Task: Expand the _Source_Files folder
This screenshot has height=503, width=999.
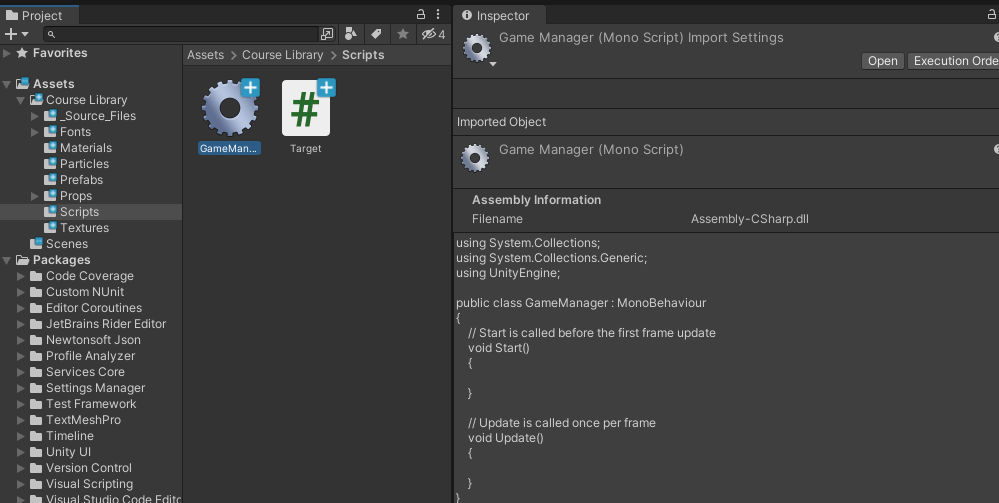Action: (x=34, y=116)
